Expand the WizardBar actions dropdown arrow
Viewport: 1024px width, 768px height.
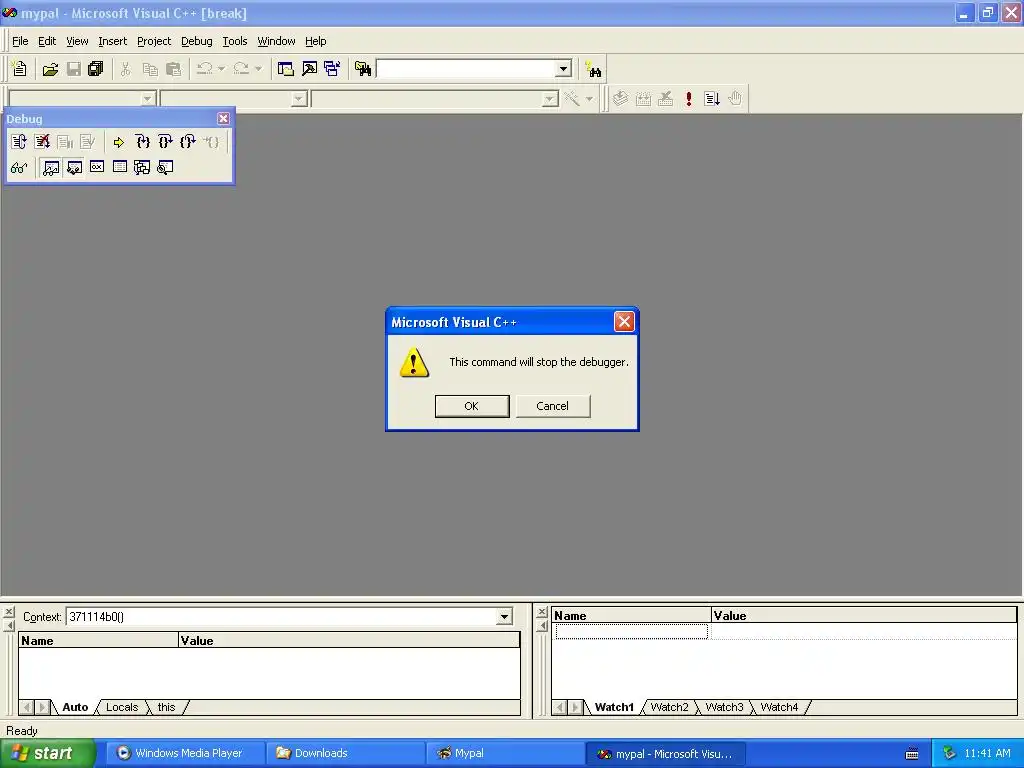coord(589,99)
